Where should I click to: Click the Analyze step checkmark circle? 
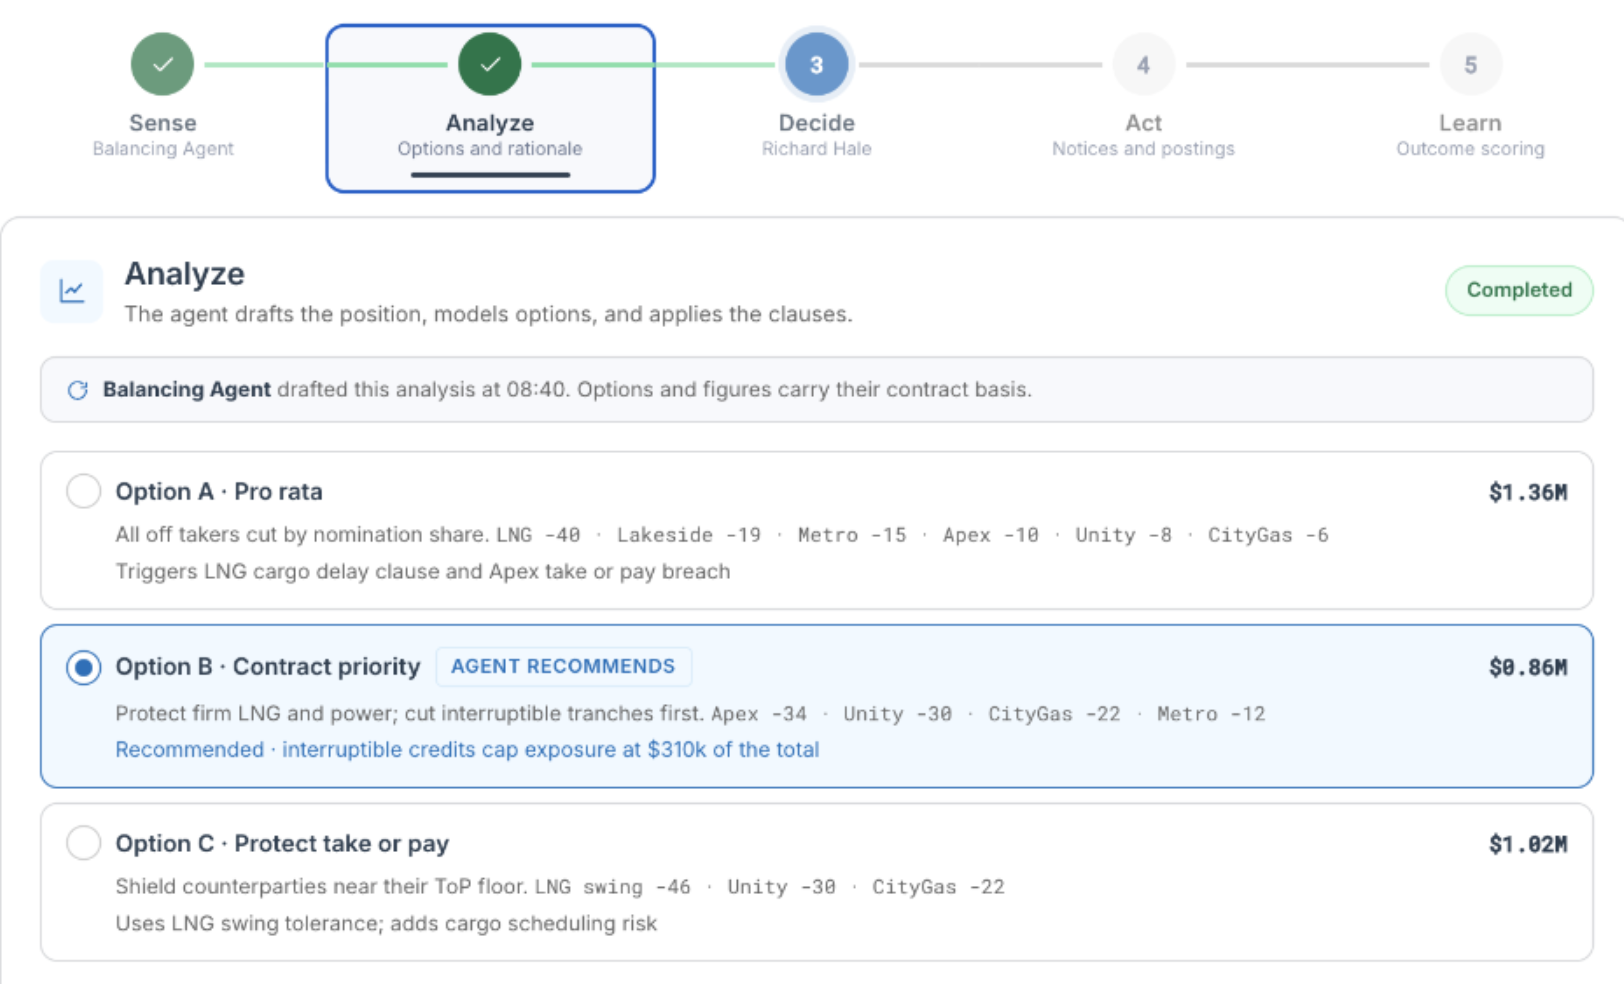(x=490, y=64)
